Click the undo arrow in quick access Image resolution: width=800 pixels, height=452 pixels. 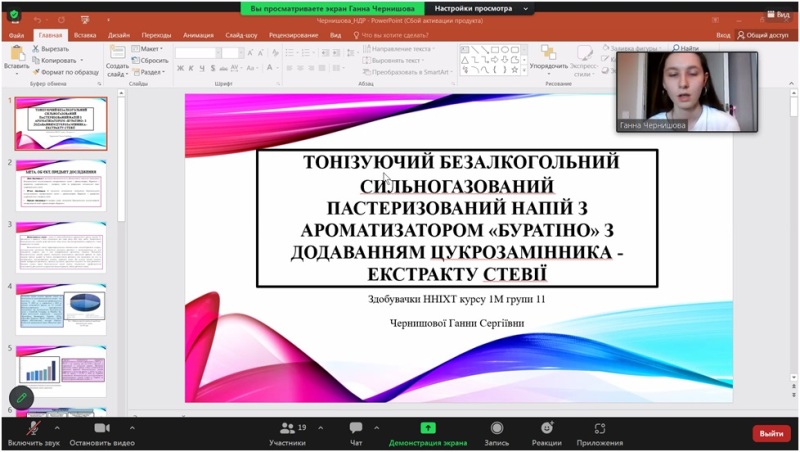[x=37, y=20]
